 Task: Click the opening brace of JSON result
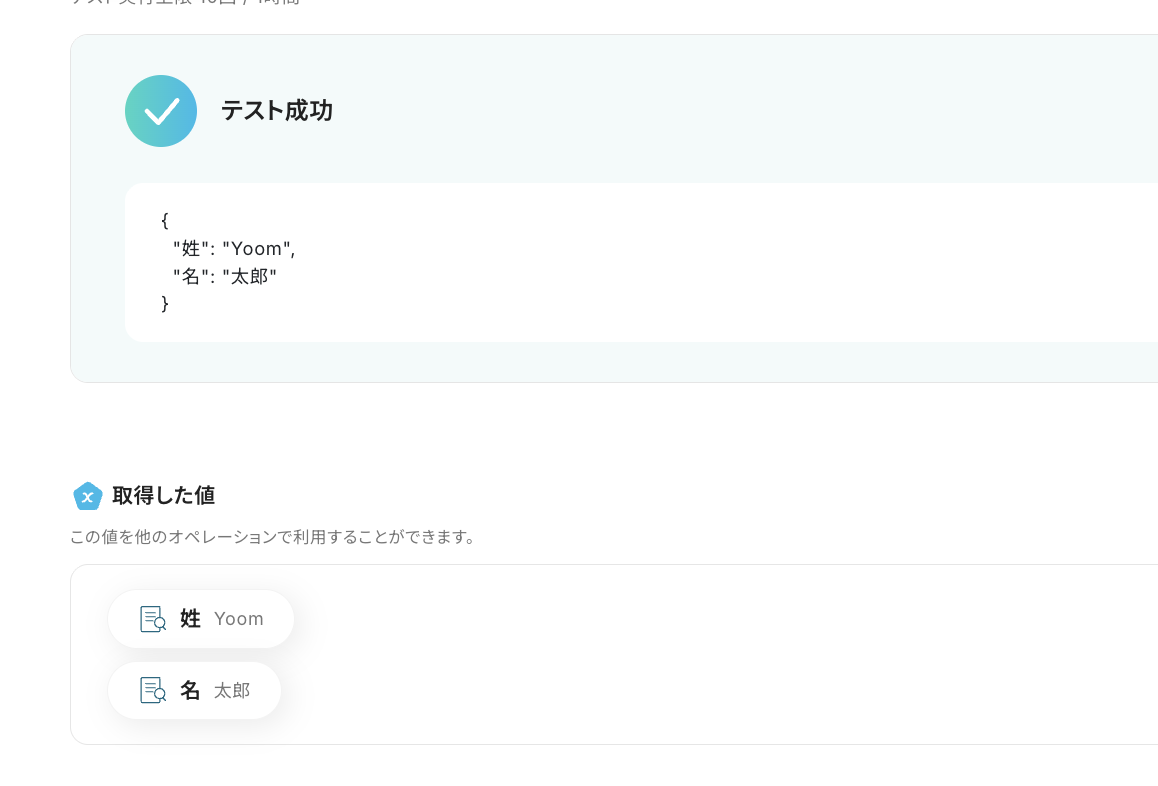(x=165, y=220)
